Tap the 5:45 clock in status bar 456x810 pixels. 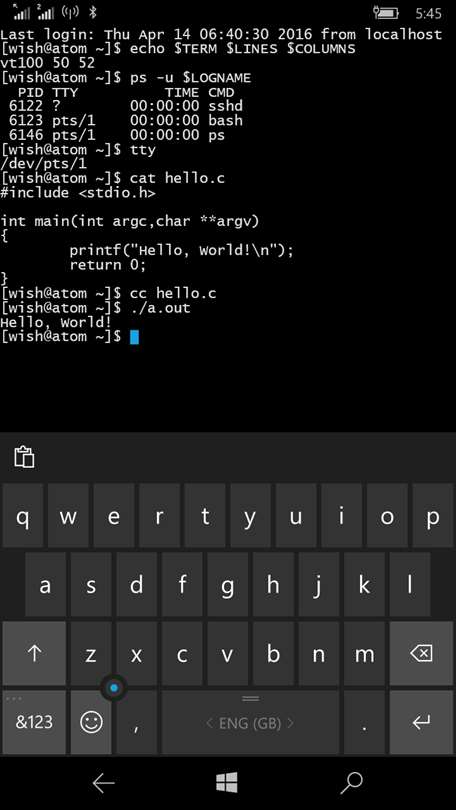[x=428, y=13]
